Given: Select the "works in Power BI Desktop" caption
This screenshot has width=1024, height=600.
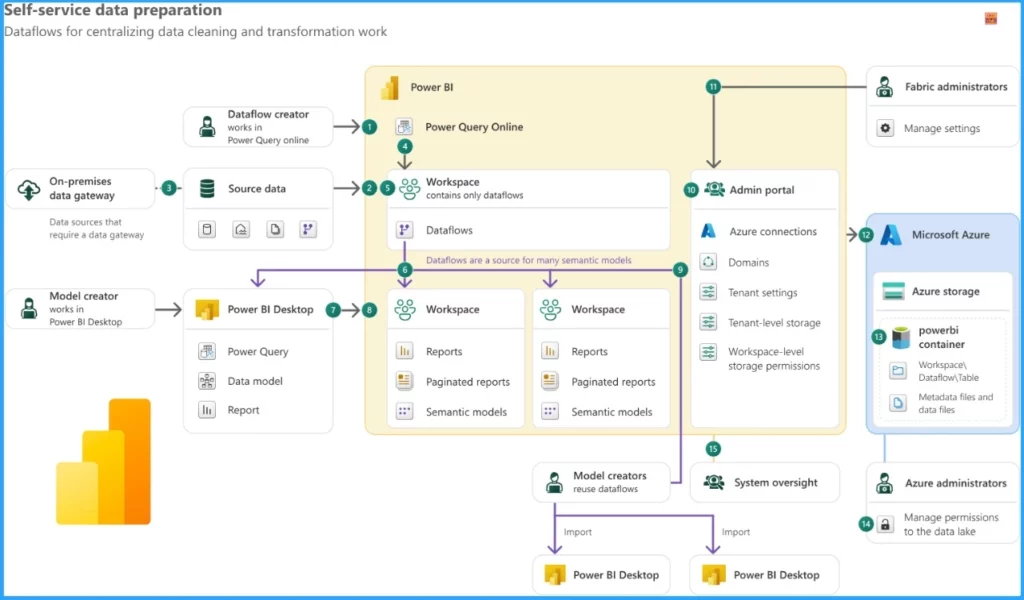Looking at the screenshot, I should [x=86, y=315].
